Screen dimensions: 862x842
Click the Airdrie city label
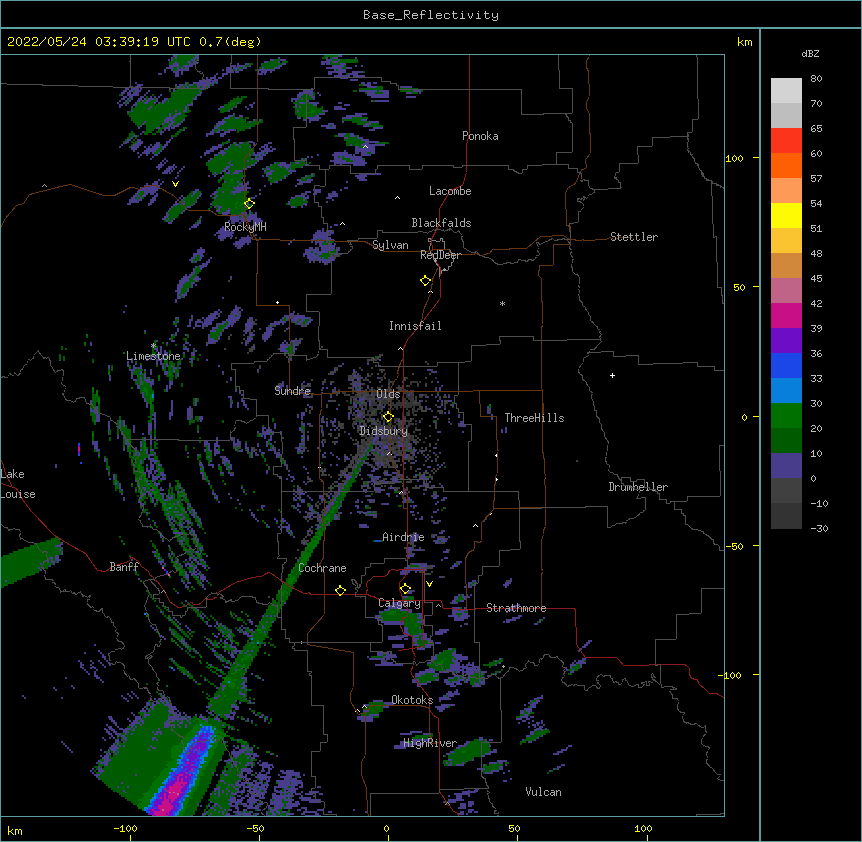pos(403,537)
